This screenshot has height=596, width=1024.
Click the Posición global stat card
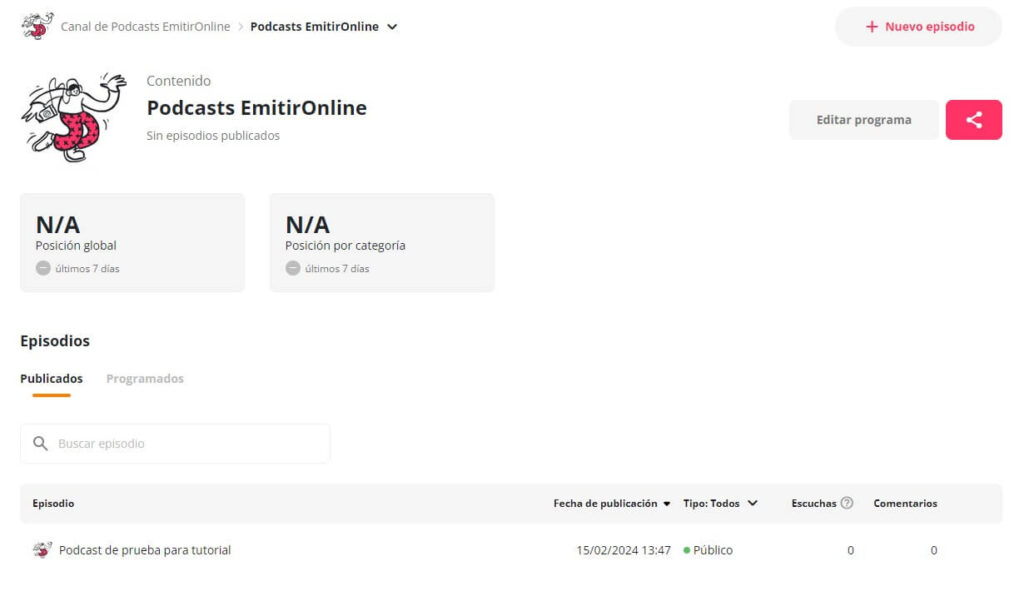click(133, 242)
